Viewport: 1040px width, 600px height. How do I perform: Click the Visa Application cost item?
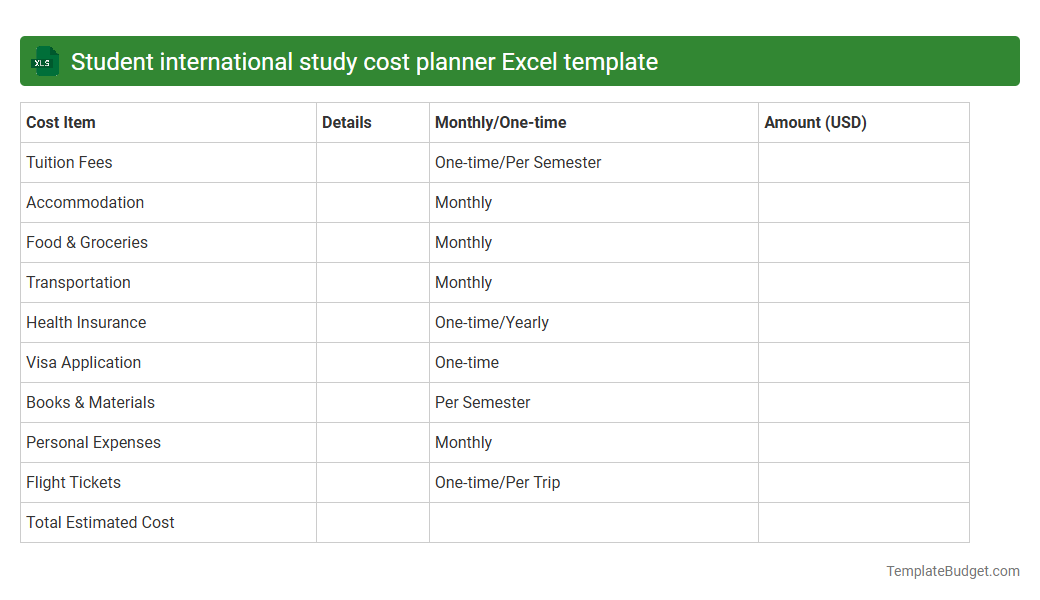83,362
